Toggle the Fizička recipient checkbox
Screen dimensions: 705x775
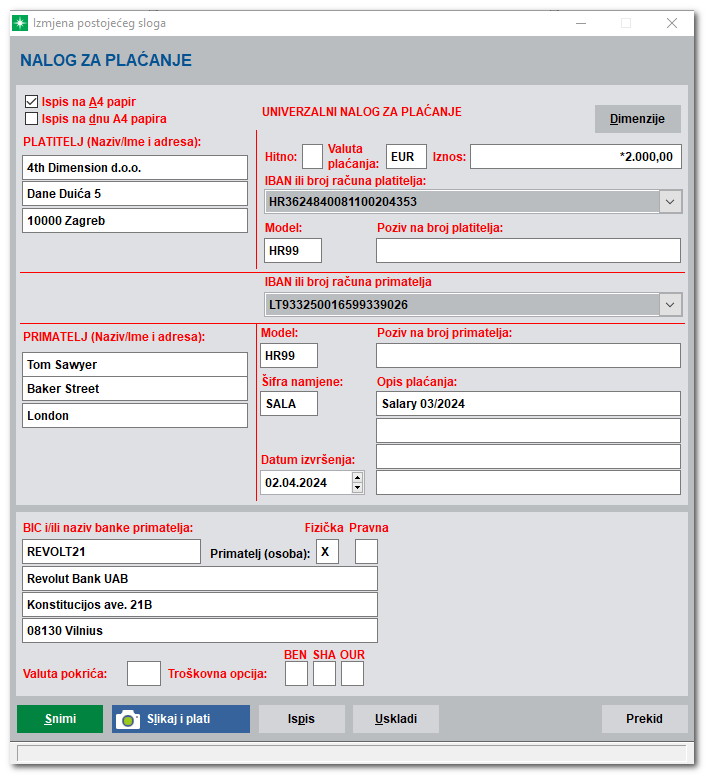[x=327, y=552]
